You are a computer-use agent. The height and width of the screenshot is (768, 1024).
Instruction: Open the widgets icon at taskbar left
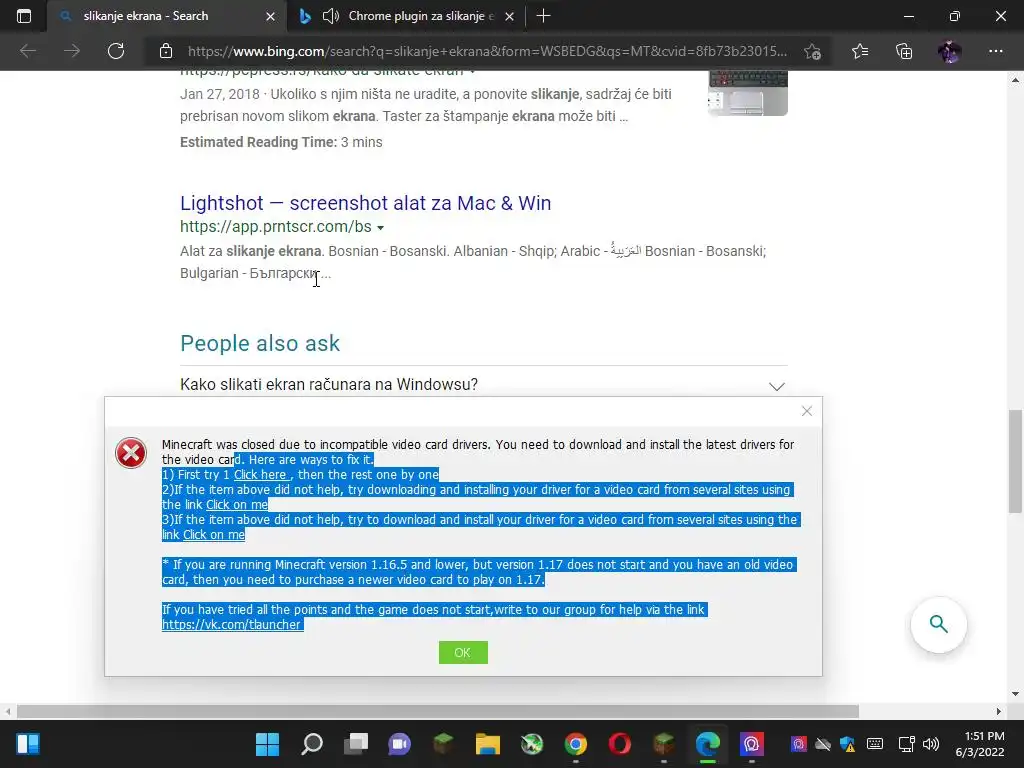(x=28, y=744)
